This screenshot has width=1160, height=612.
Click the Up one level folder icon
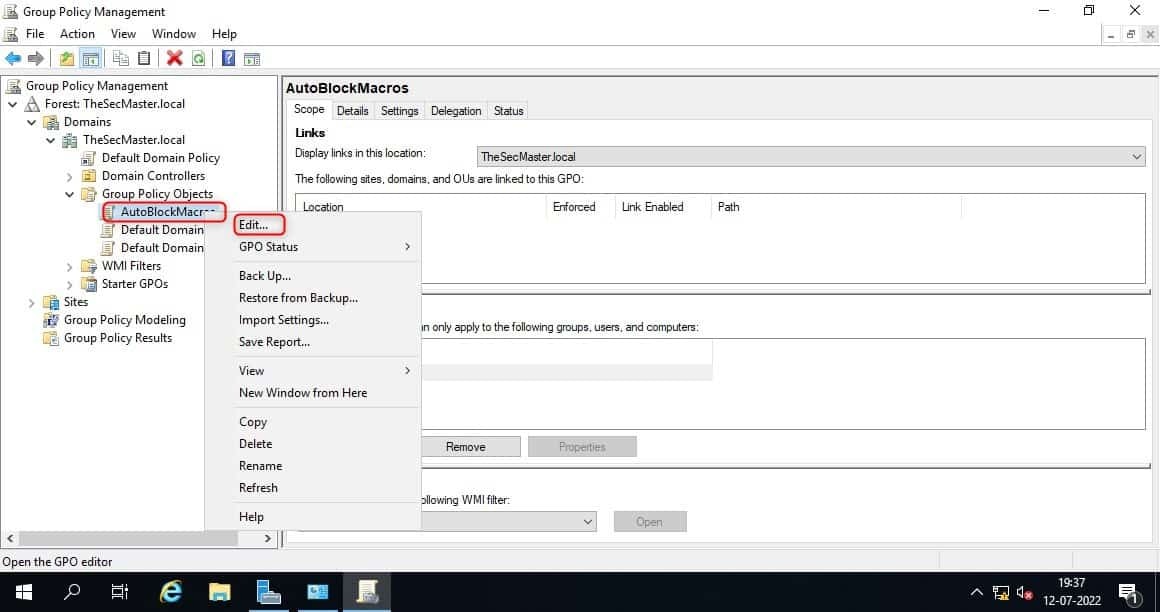point(67,58)
